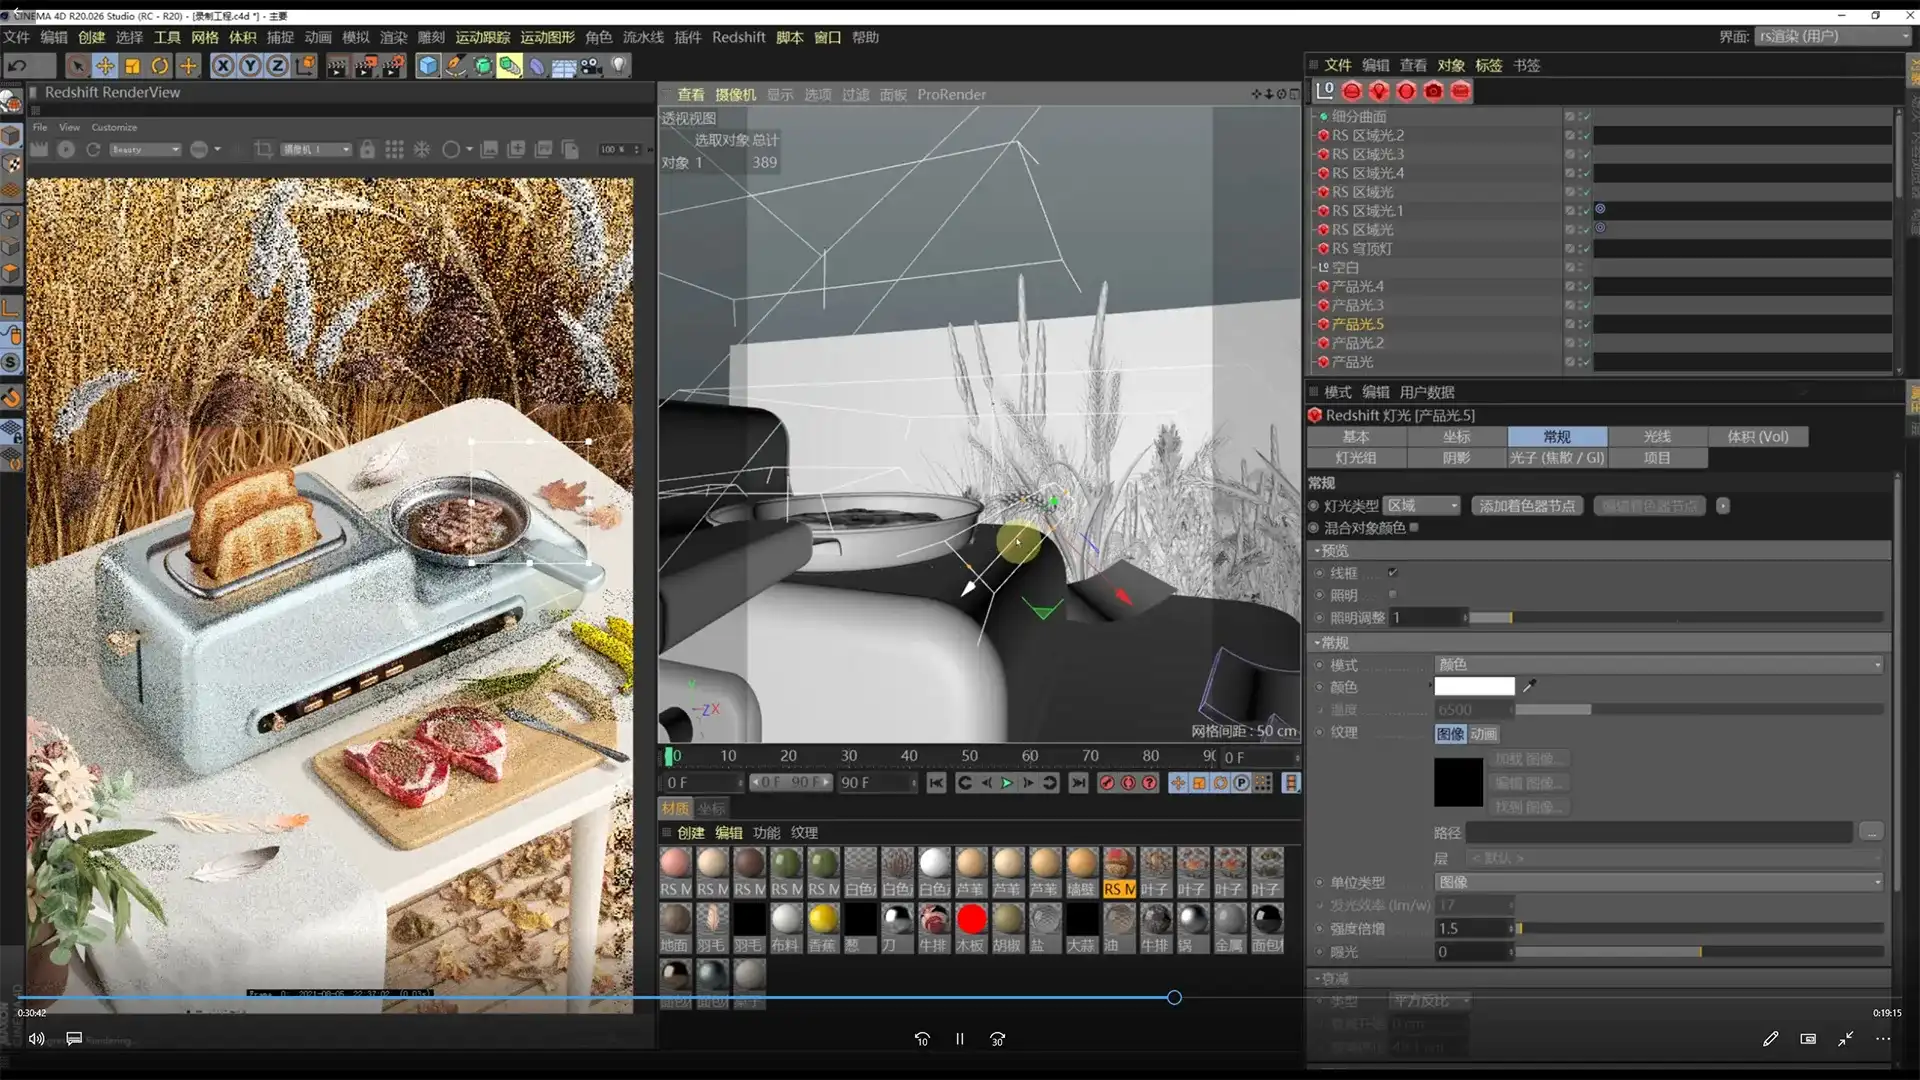Open the 灯光类型 区域 dropdown

(x=1422, y=506)
